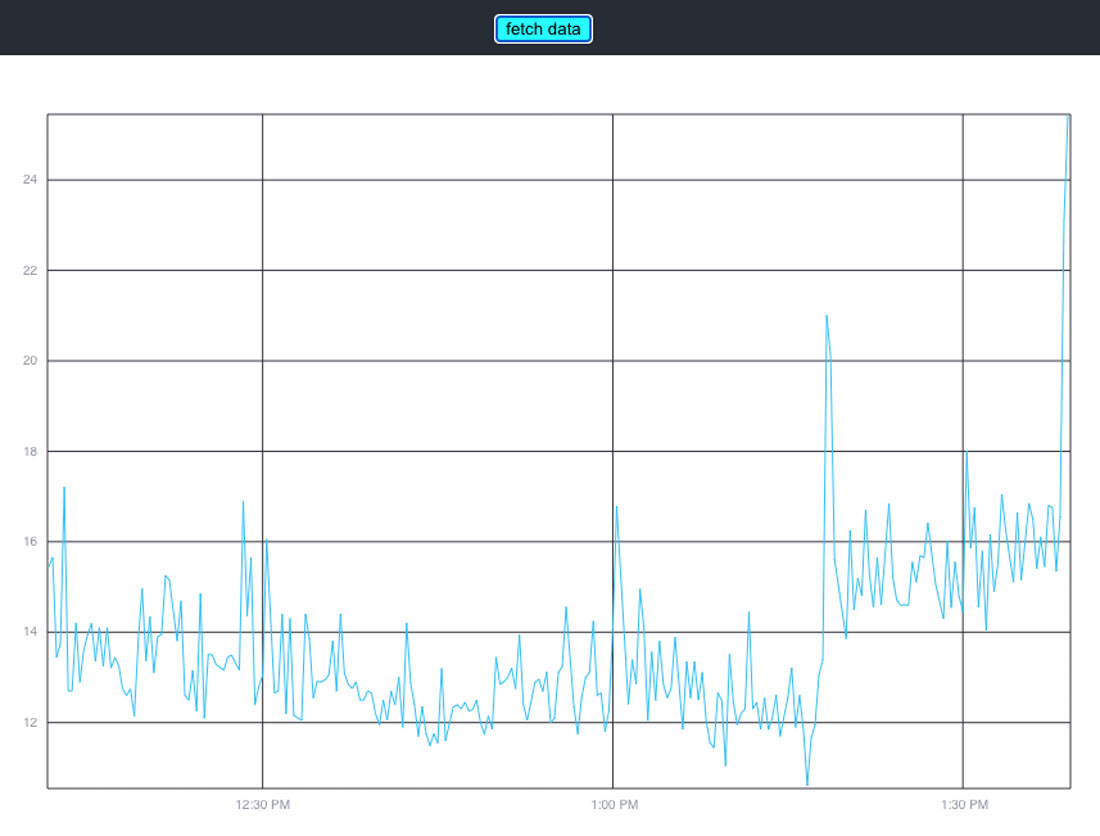Click the 22 y-axis label
This screenshot has width=1100, height=836.
29,270
